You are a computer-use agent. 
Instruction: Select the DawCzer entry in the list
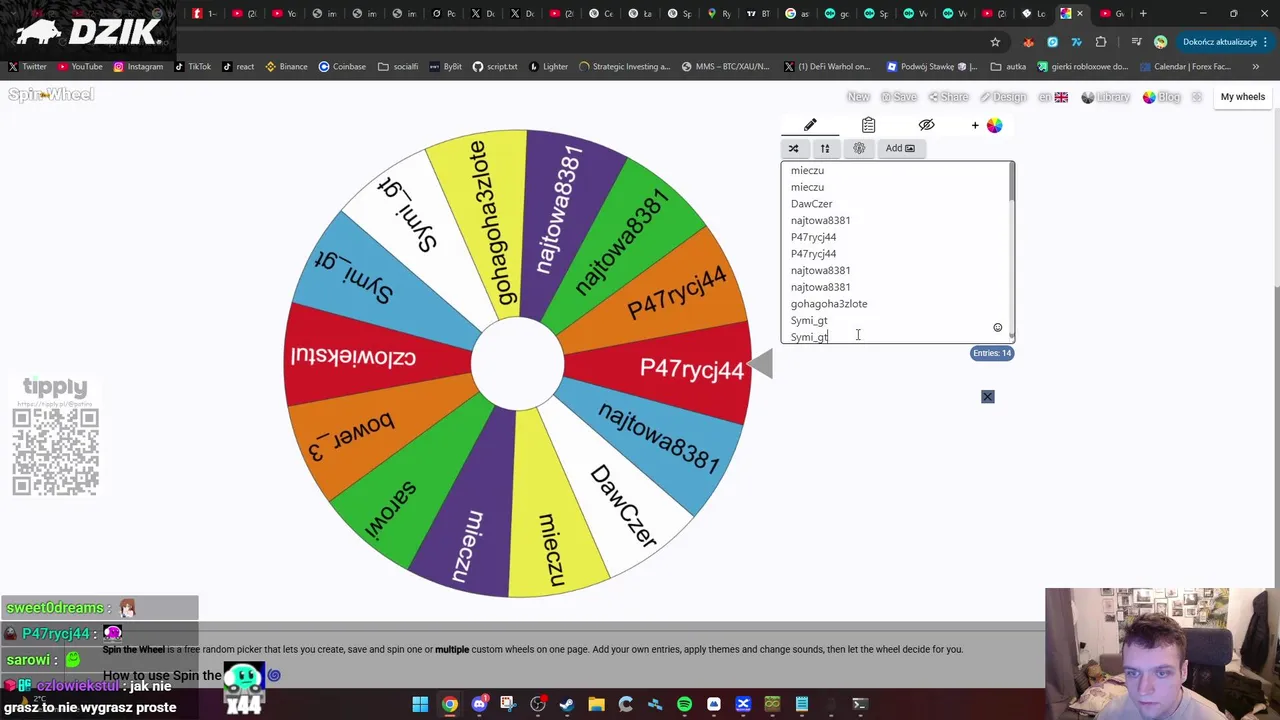[x=811, y=204]
